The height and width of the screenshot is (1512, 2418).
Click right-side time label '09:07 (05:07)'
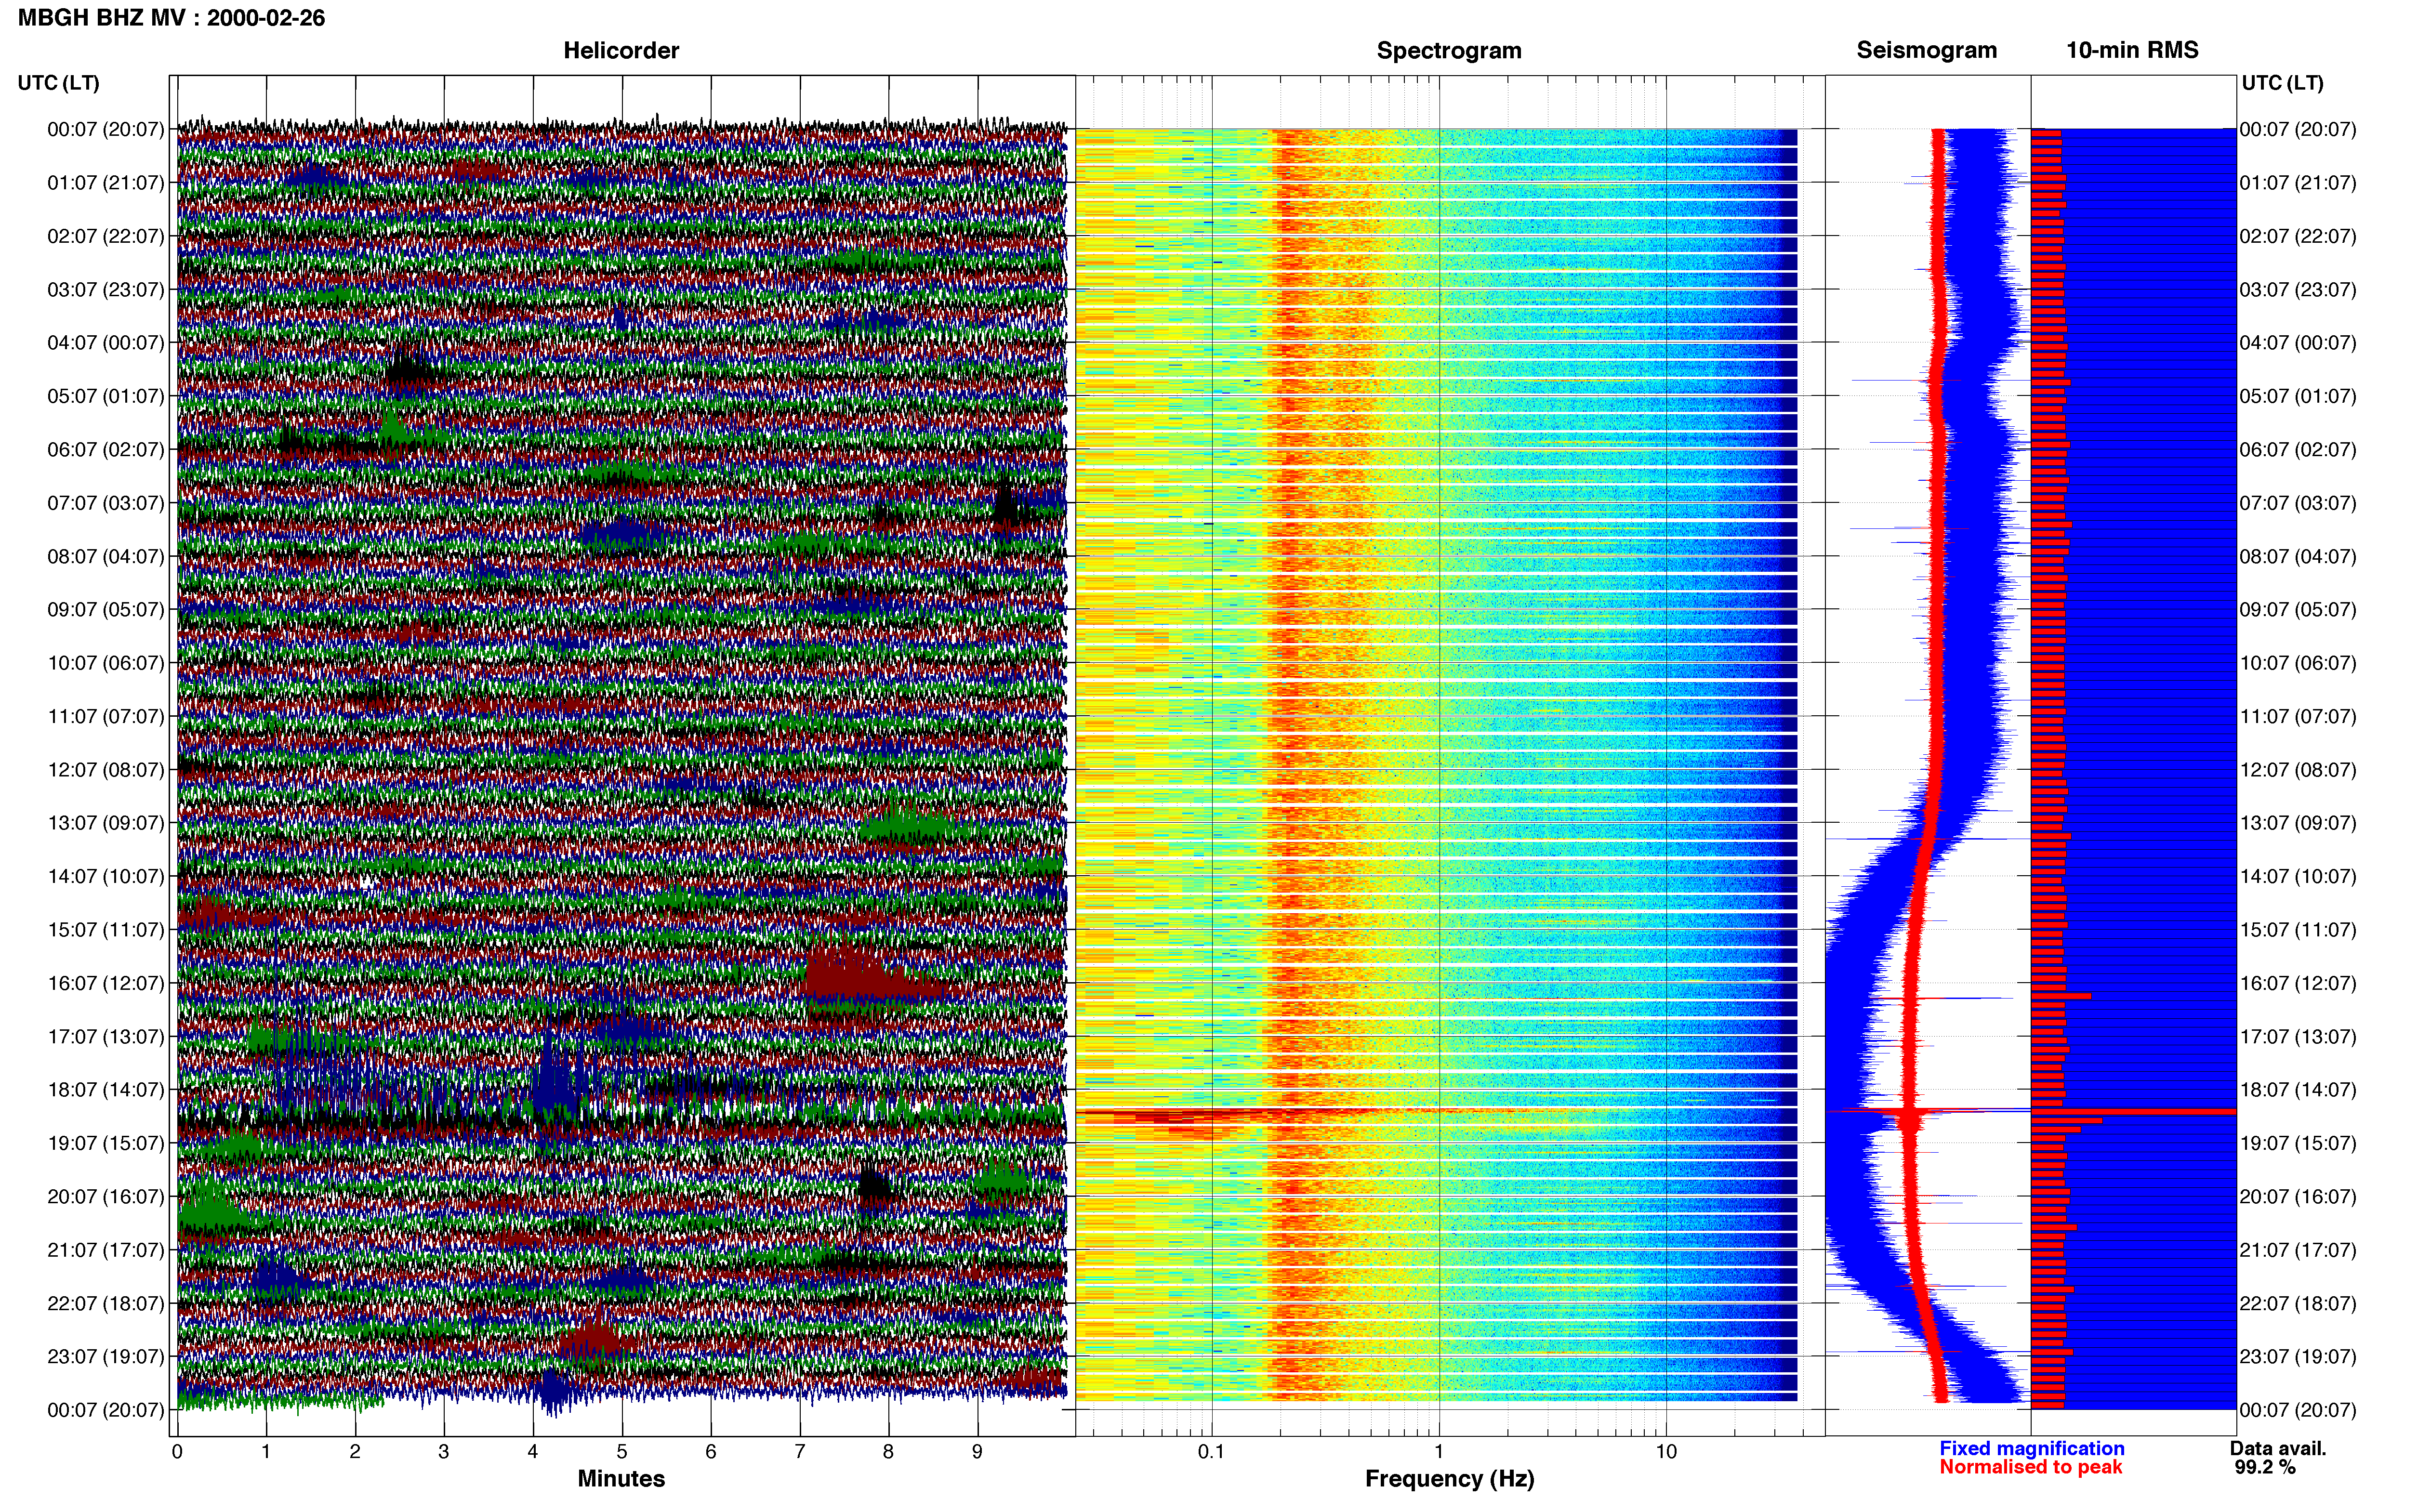(x=2298, y=610)
